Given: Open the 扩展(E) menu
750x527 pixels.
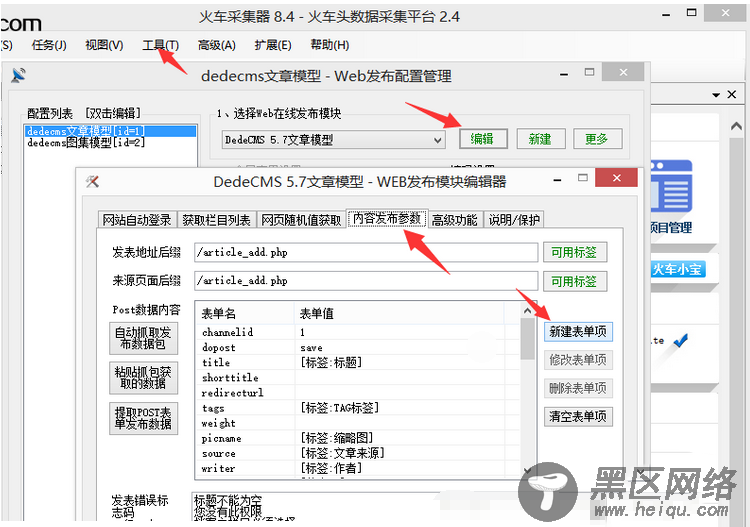Looking at the screenshot, I should click(273, 45).
